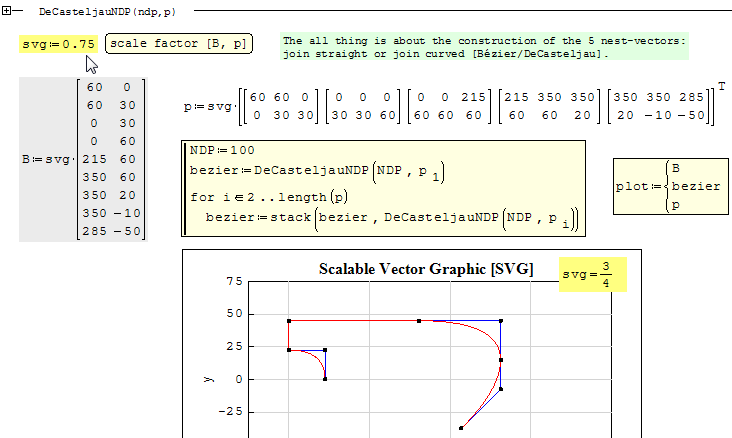The image size is (732, 438).
Task: Click the y axis label on the plot
Action: 208,379
